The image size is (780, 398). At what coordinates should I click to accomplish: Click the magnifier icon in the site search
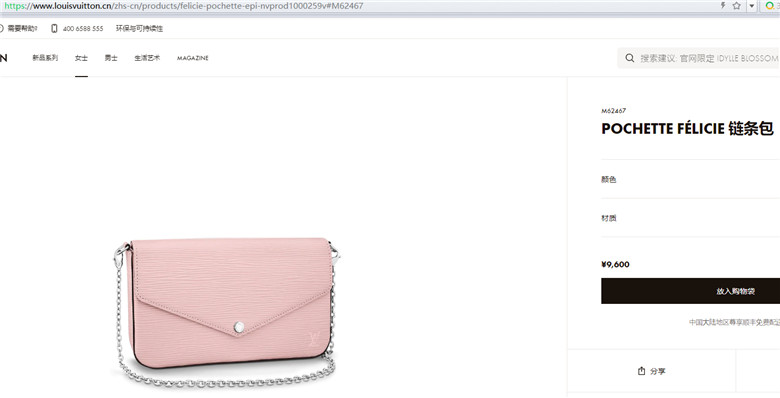pyautogui.click(x=629, y=58)
